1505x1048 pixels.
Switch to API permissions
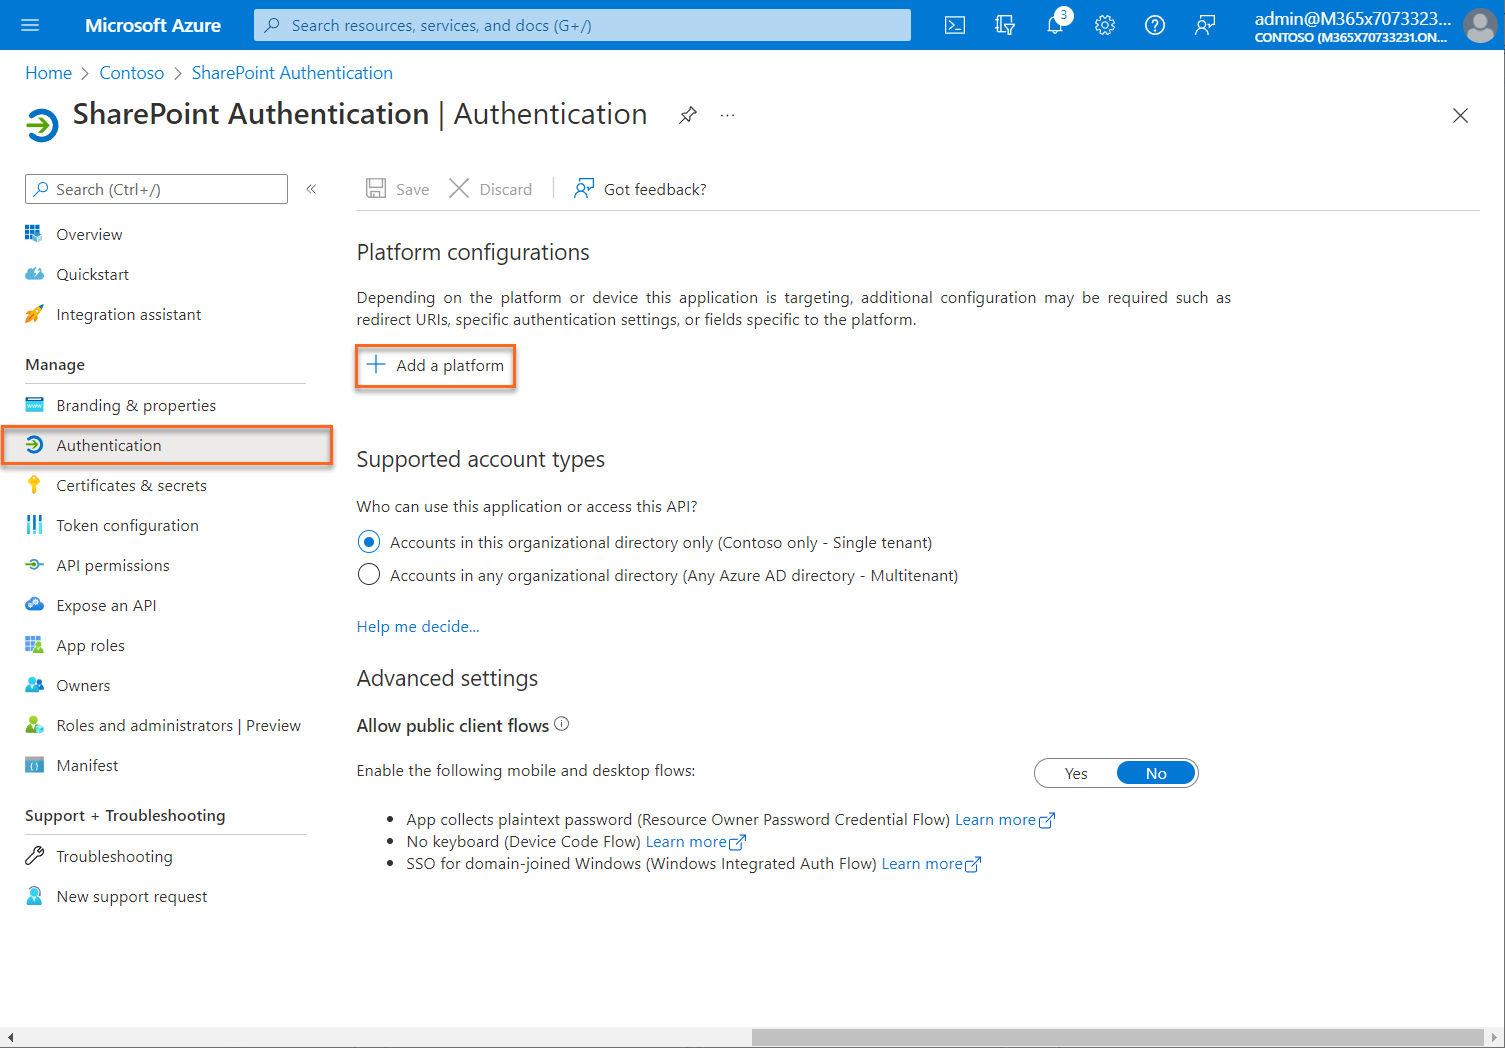pyautogui.click(x=112, y=565)
